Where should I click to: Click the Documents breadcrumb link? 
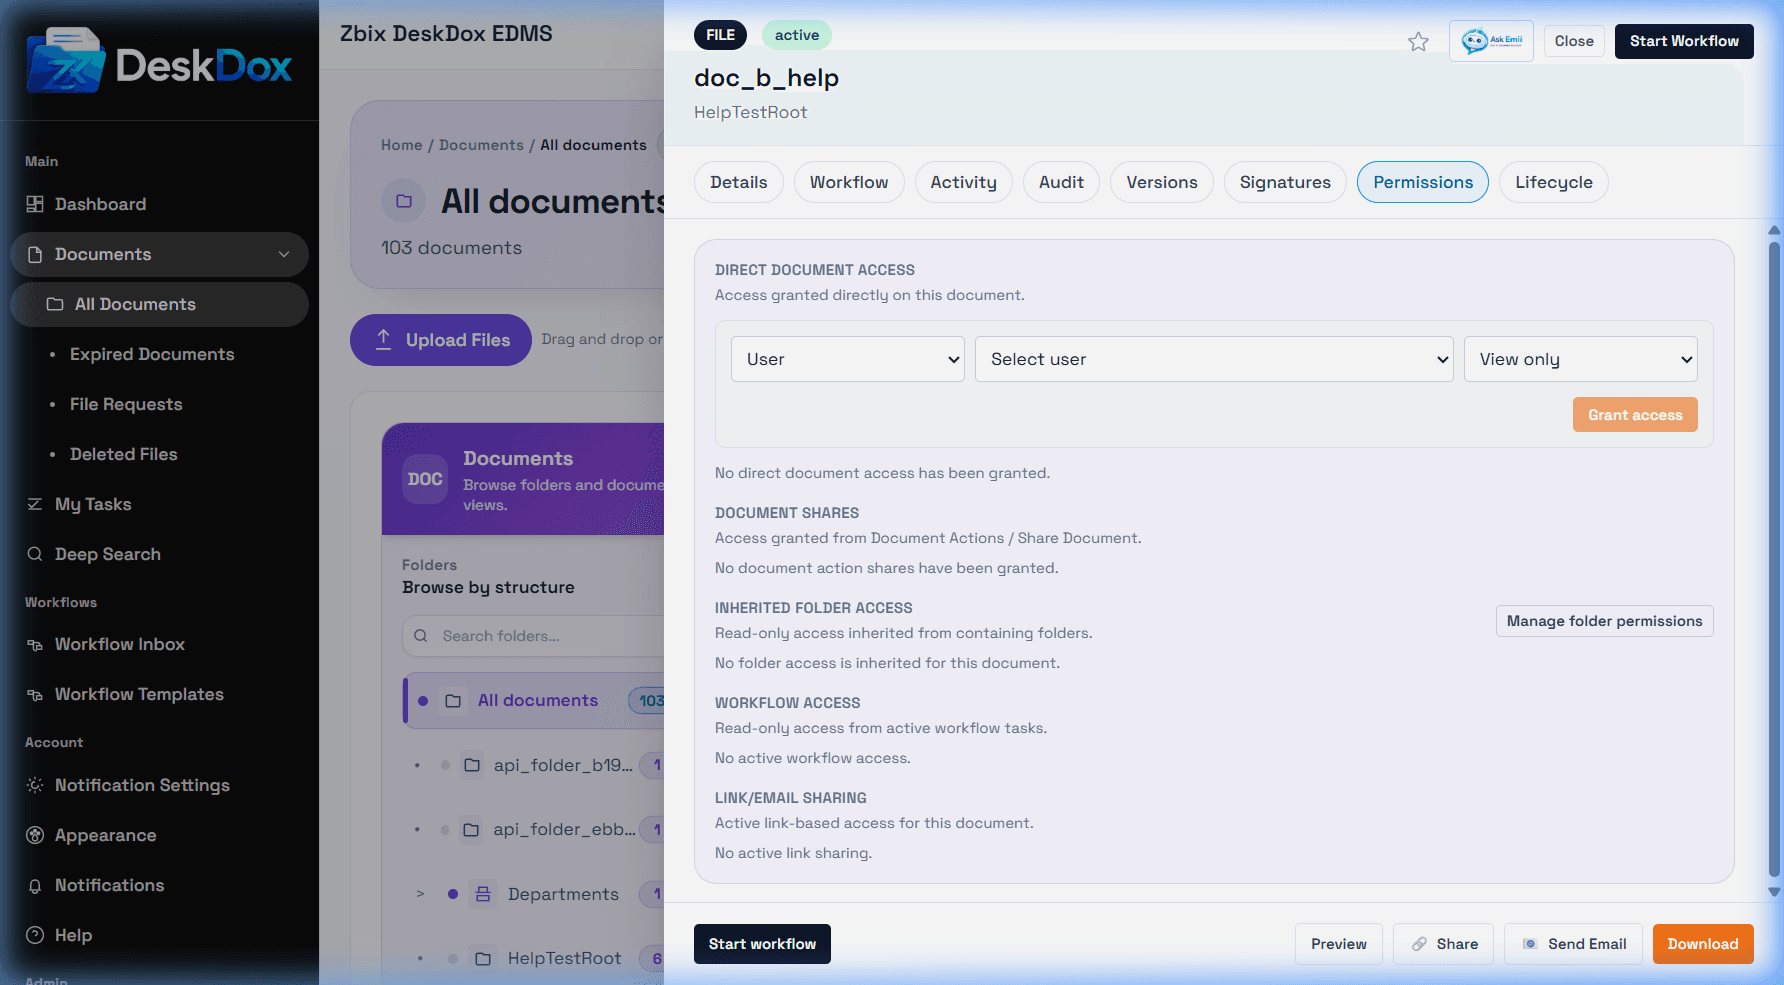point(481,145)
